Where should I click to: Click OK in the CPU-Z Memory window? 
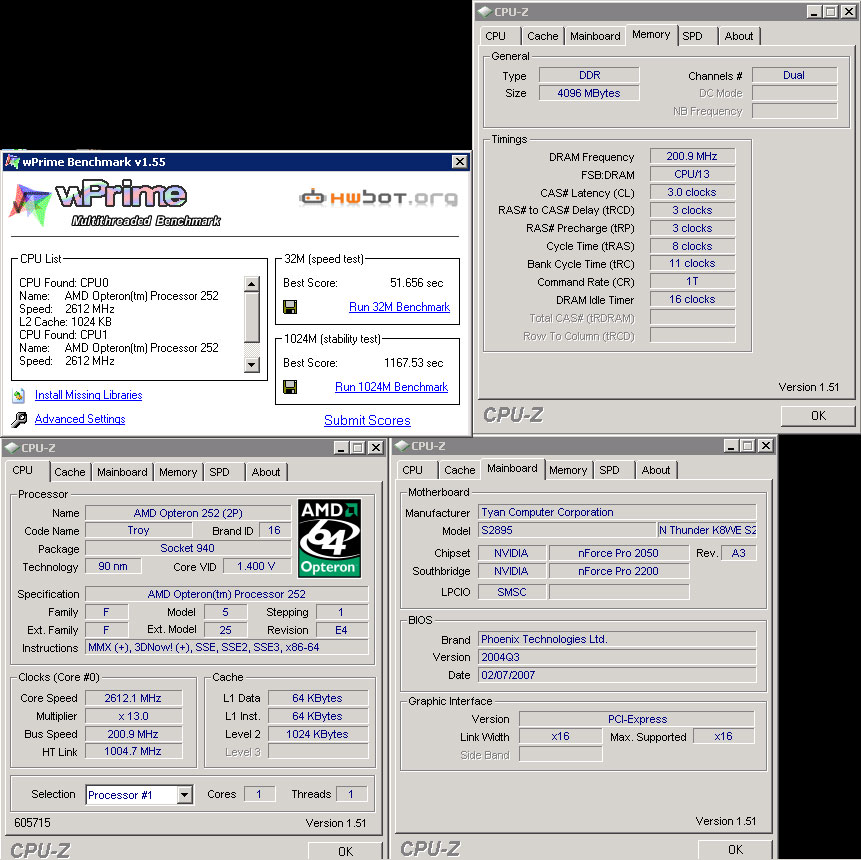point(818,416)
